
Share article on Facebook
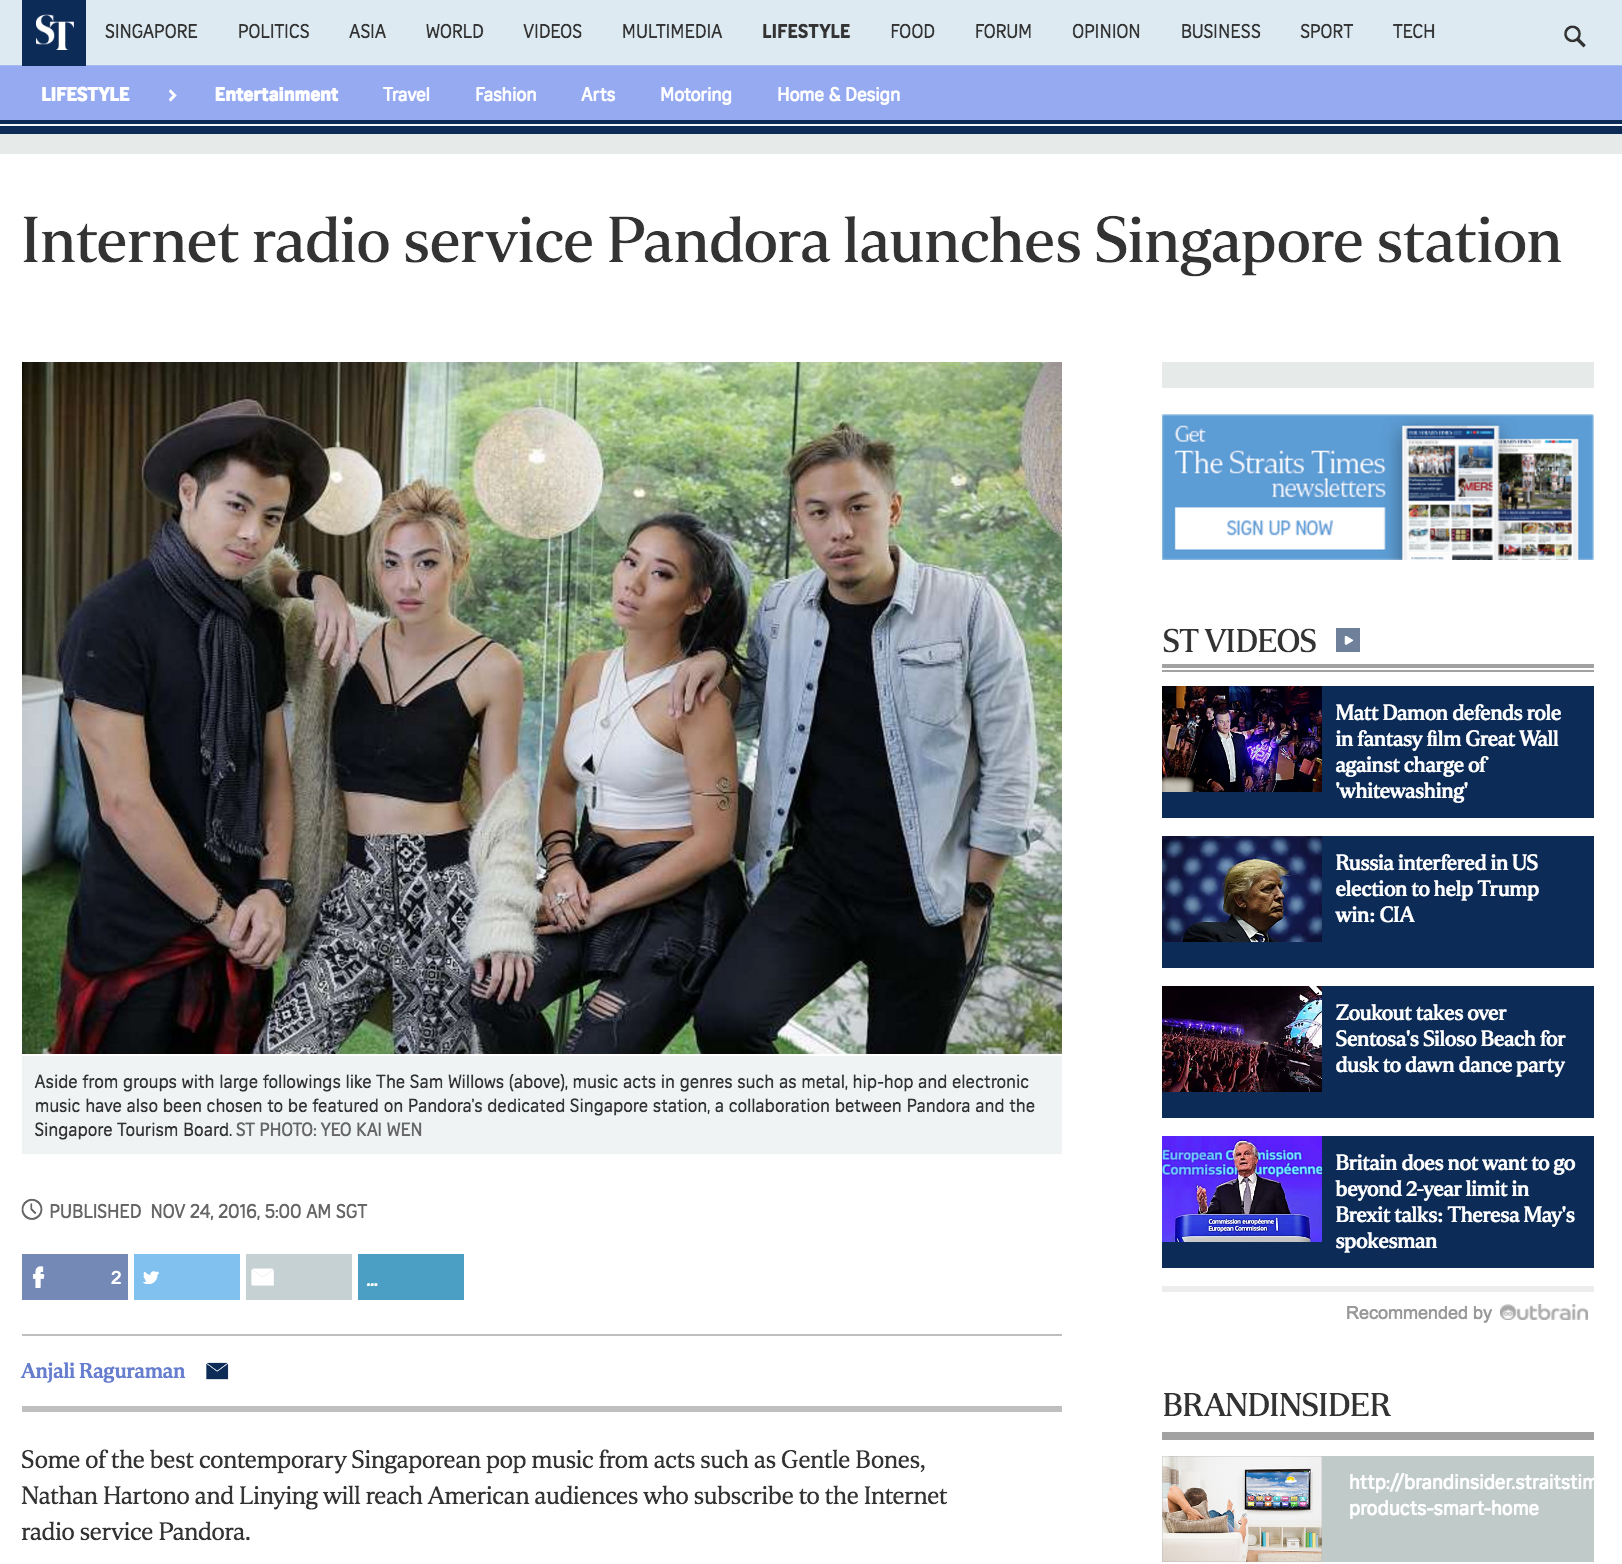tap(75, 1277)
